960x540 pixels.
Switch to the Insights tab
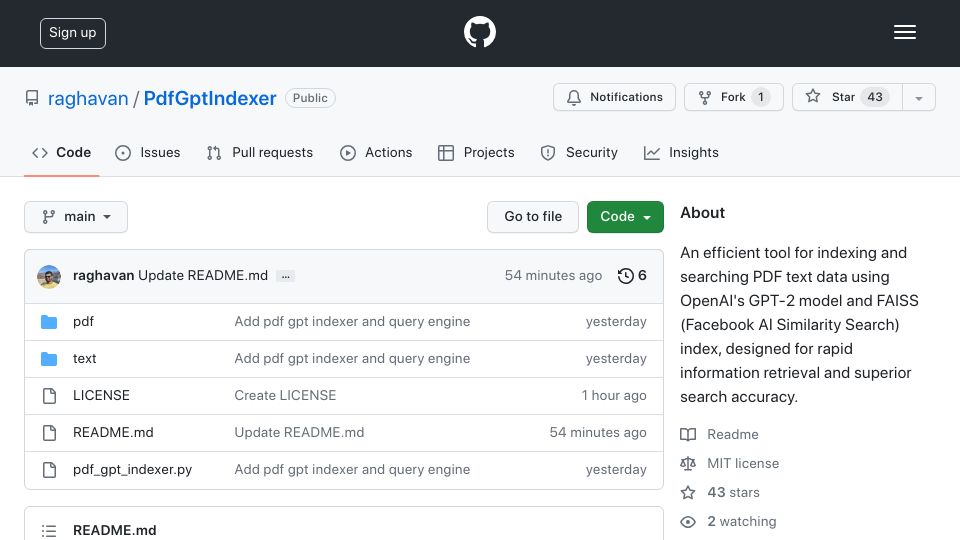click(x=681, y=152)
